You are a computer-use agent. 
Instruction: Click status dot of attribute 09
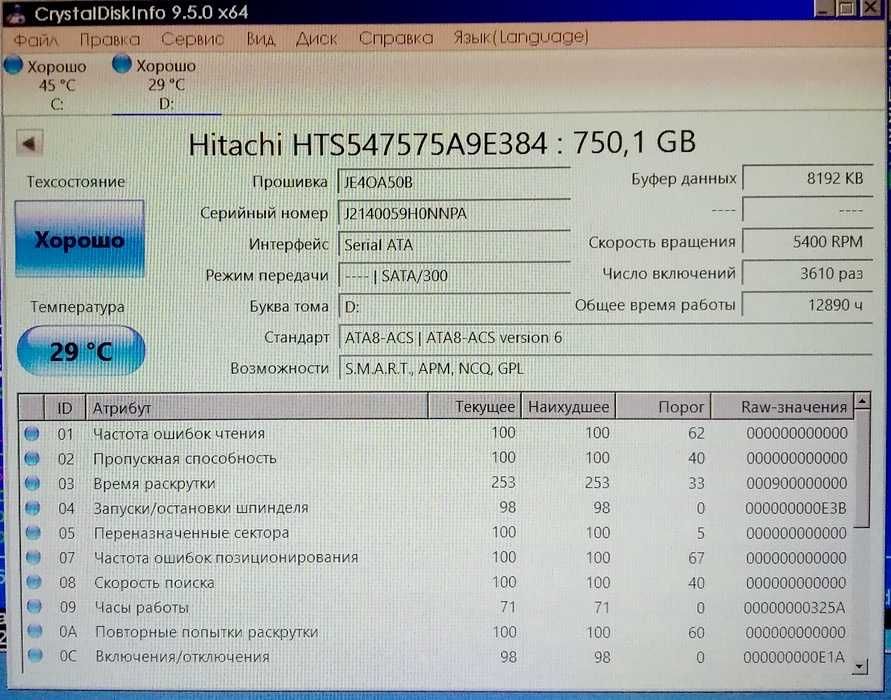tap(35, 607)
